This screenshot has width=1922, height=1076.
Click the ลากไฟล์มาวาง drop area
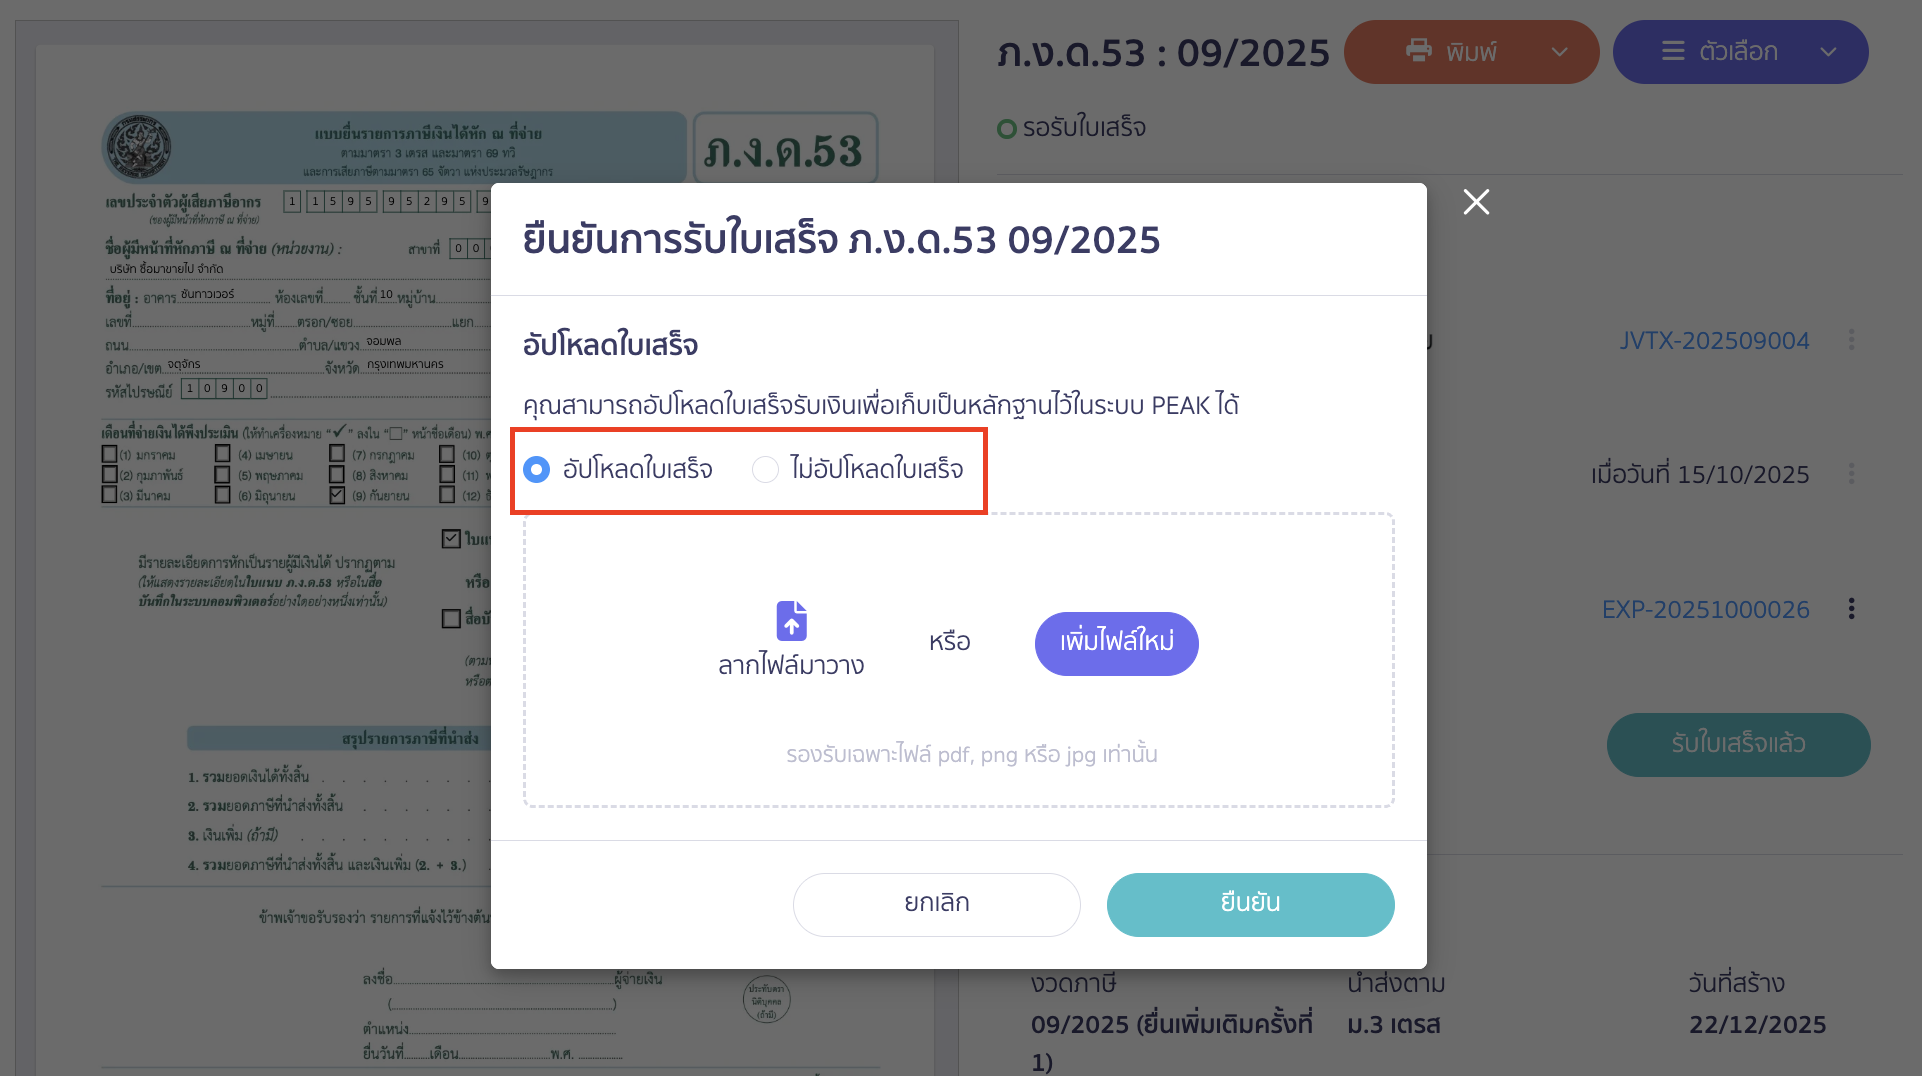point(791,662)
